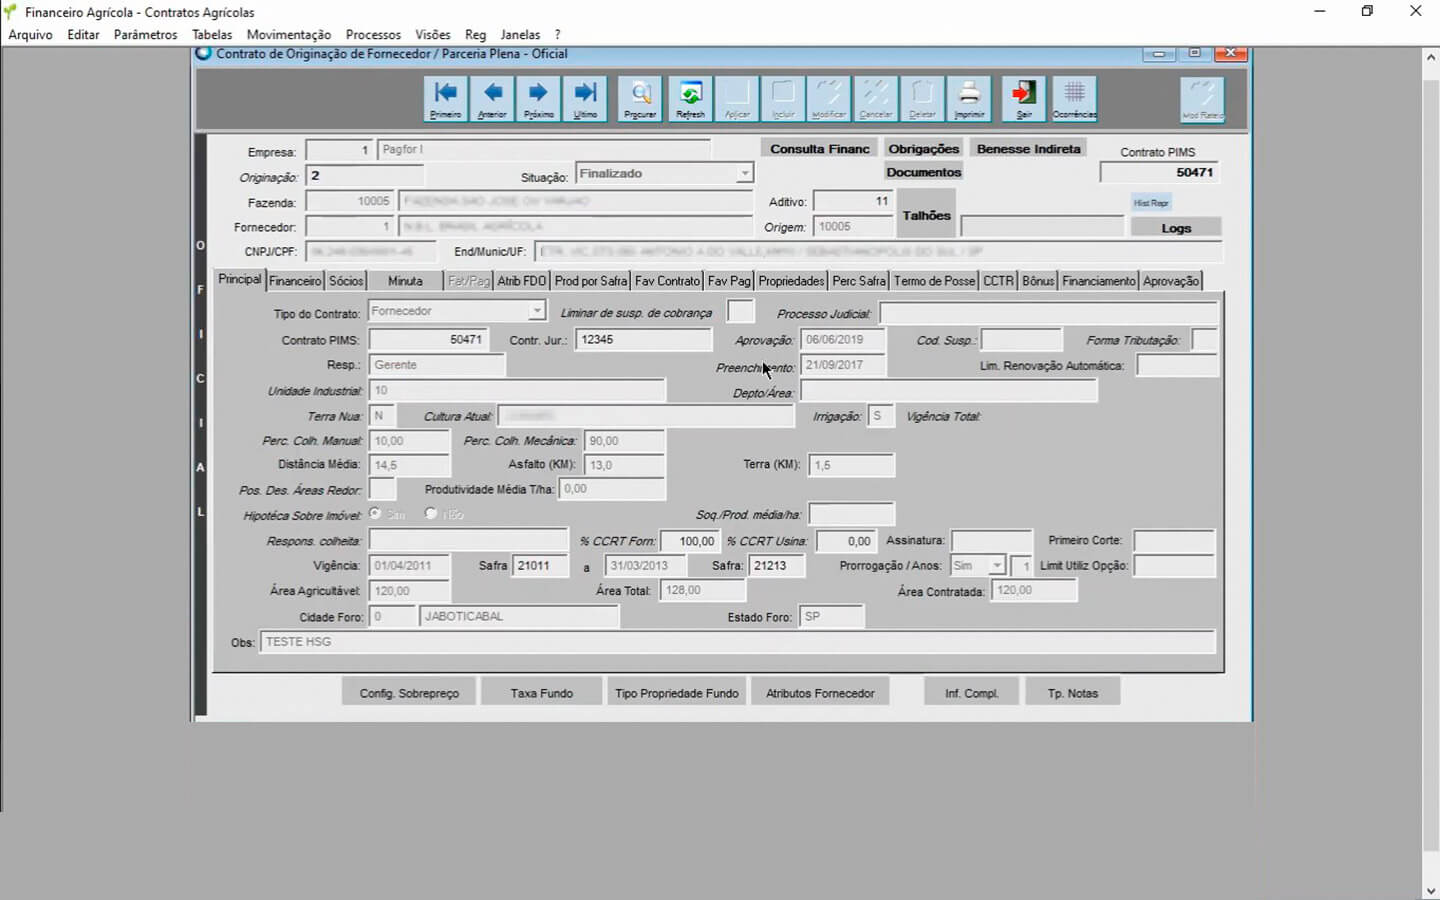Viewport: 1440px width, 900px height.
Task: Select 'Sim' for Hipotéca Sobre Imóvel
Action: click(x=376, y=514)
